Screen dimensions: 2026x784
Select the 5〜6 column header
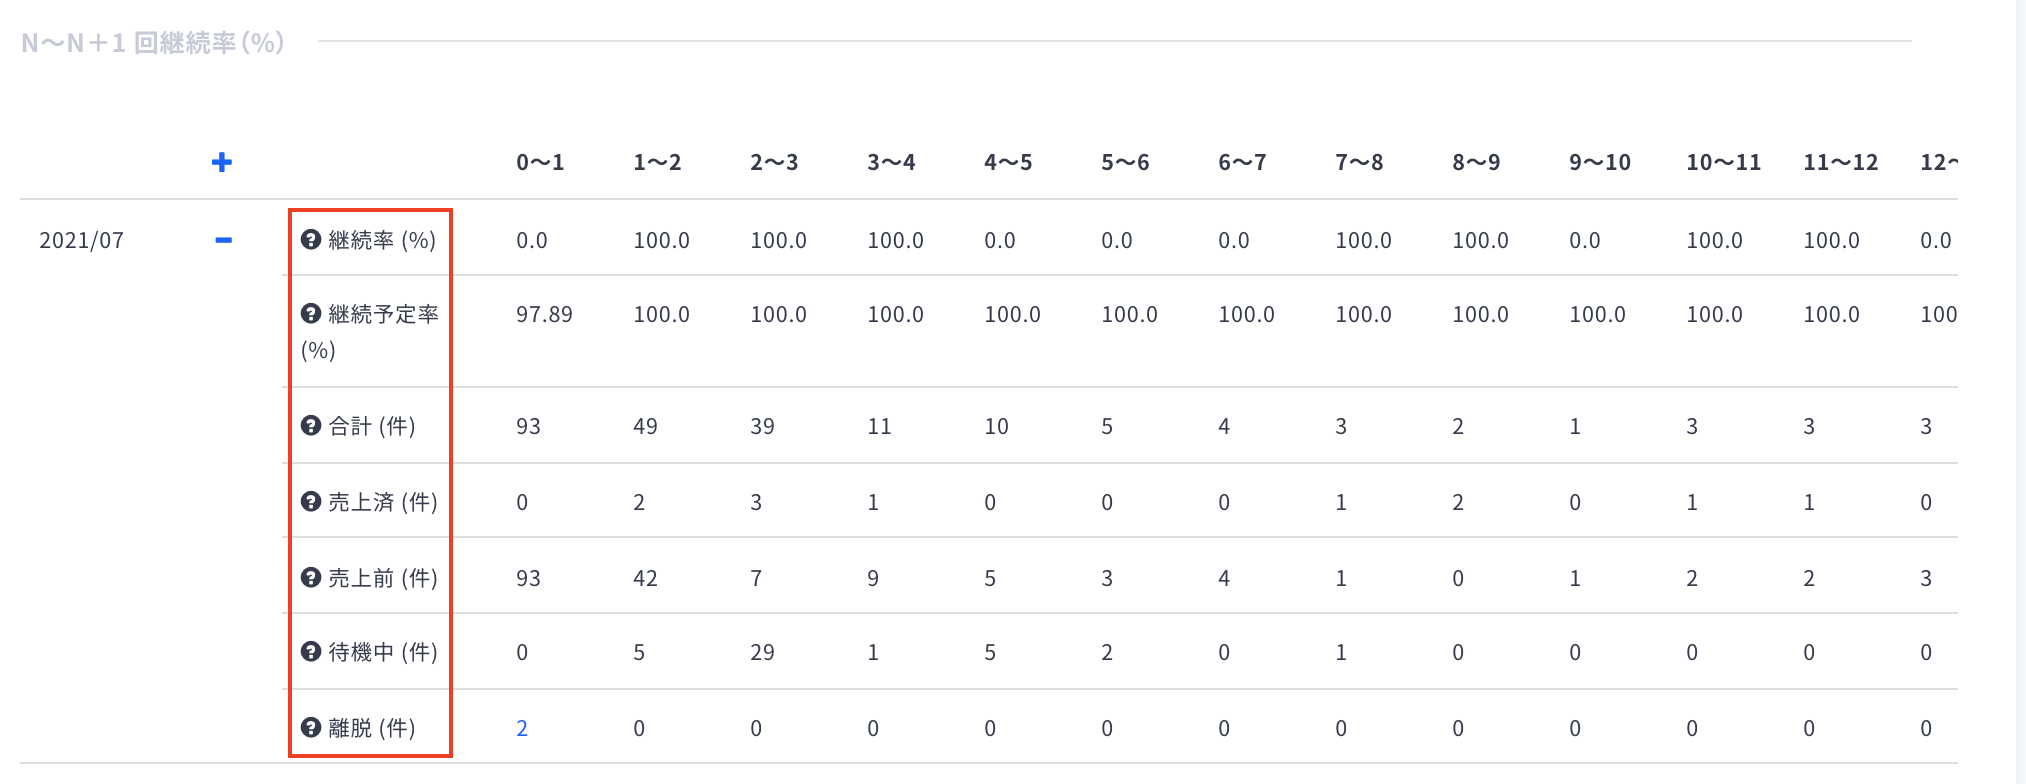click(x=1125, y=162)
